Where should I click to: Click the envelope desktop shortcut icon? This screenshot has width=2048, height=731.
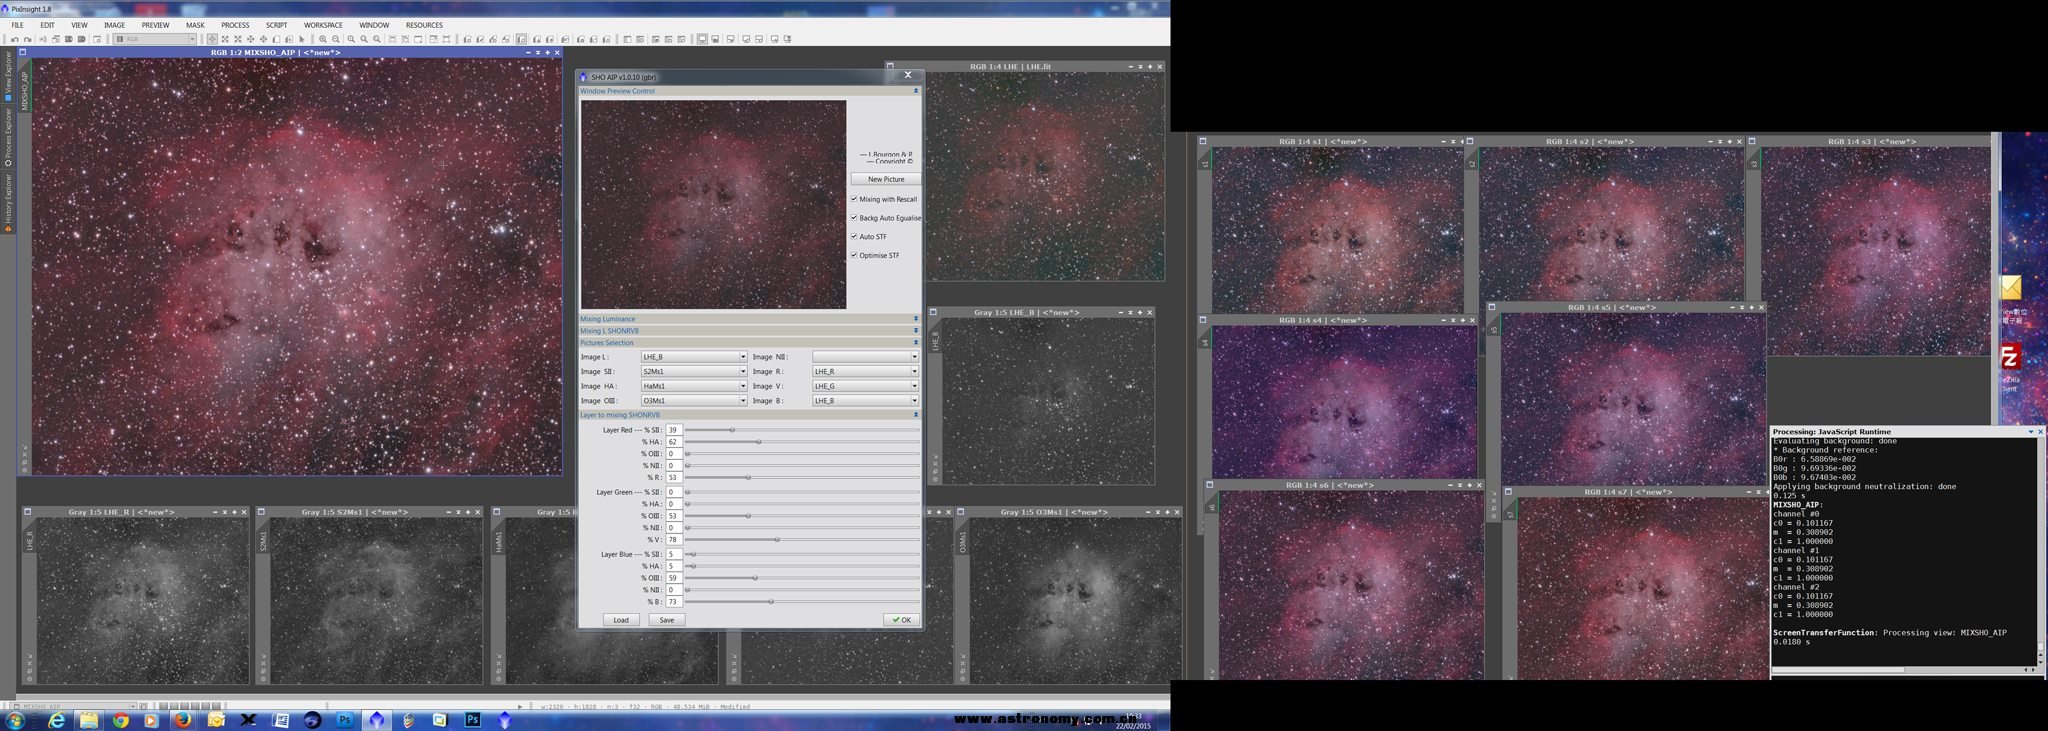(2011, 288)
